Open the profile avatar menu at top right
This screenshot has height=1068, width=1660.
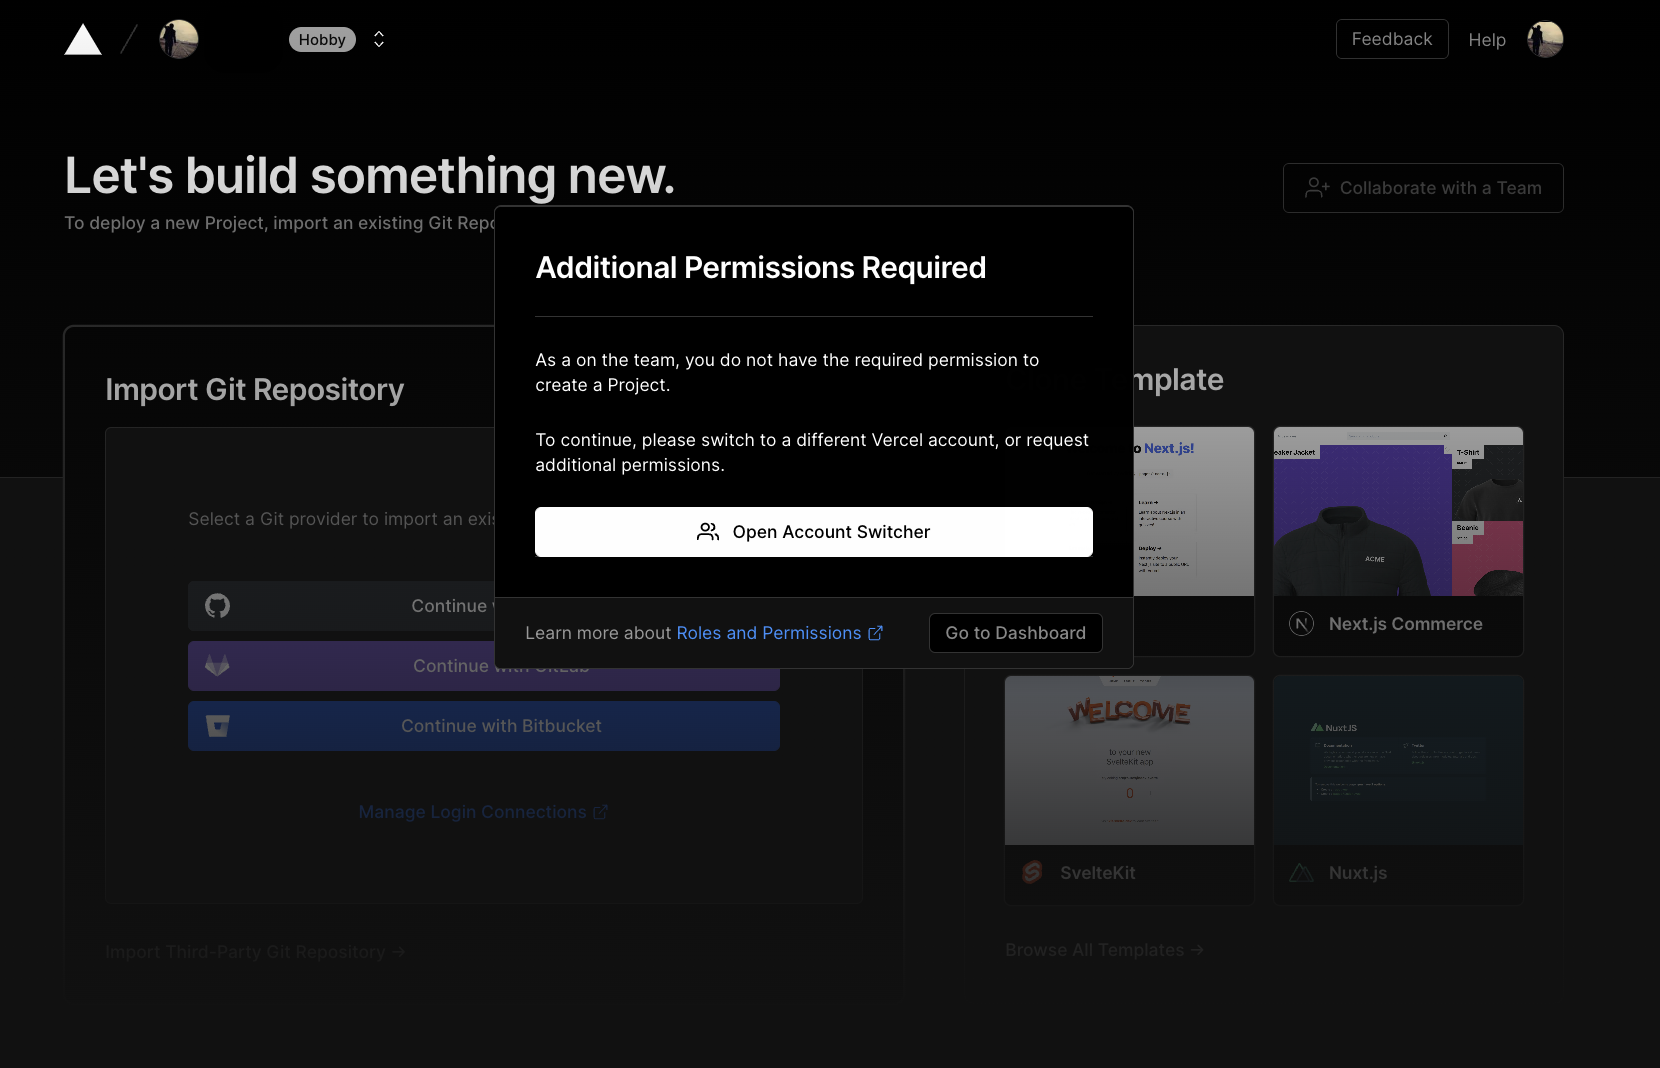point(1544,39)
